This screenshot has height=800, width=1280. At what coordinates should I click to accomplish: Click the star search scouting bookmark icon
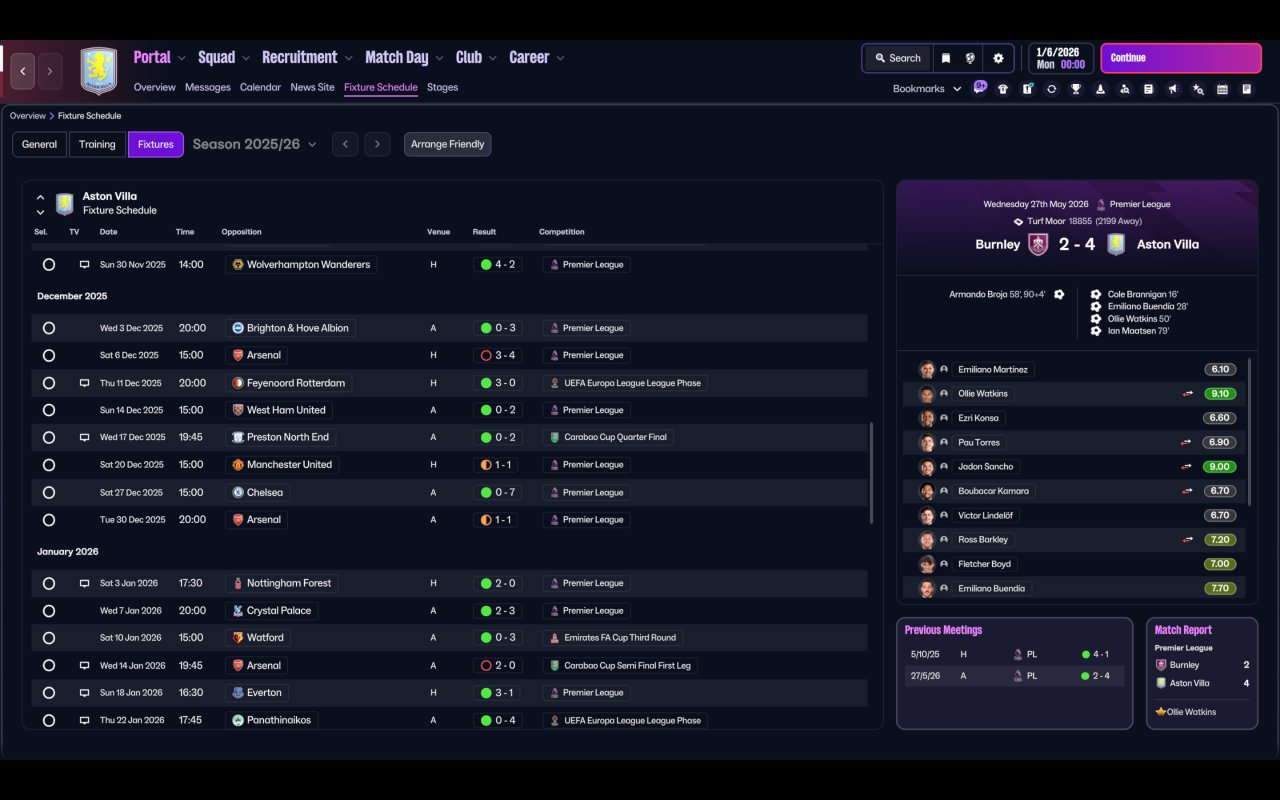point(1198,89)
